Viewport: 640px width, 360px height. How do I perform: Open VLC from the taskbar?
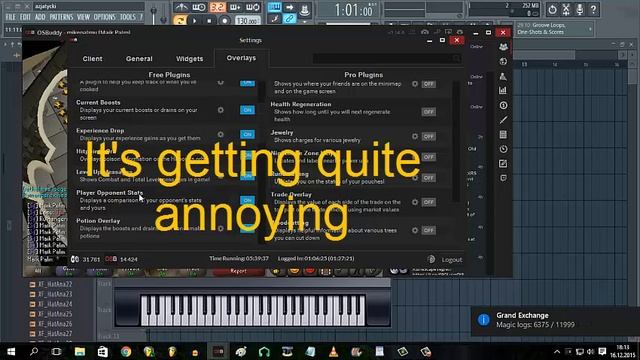tap(333, 351)
